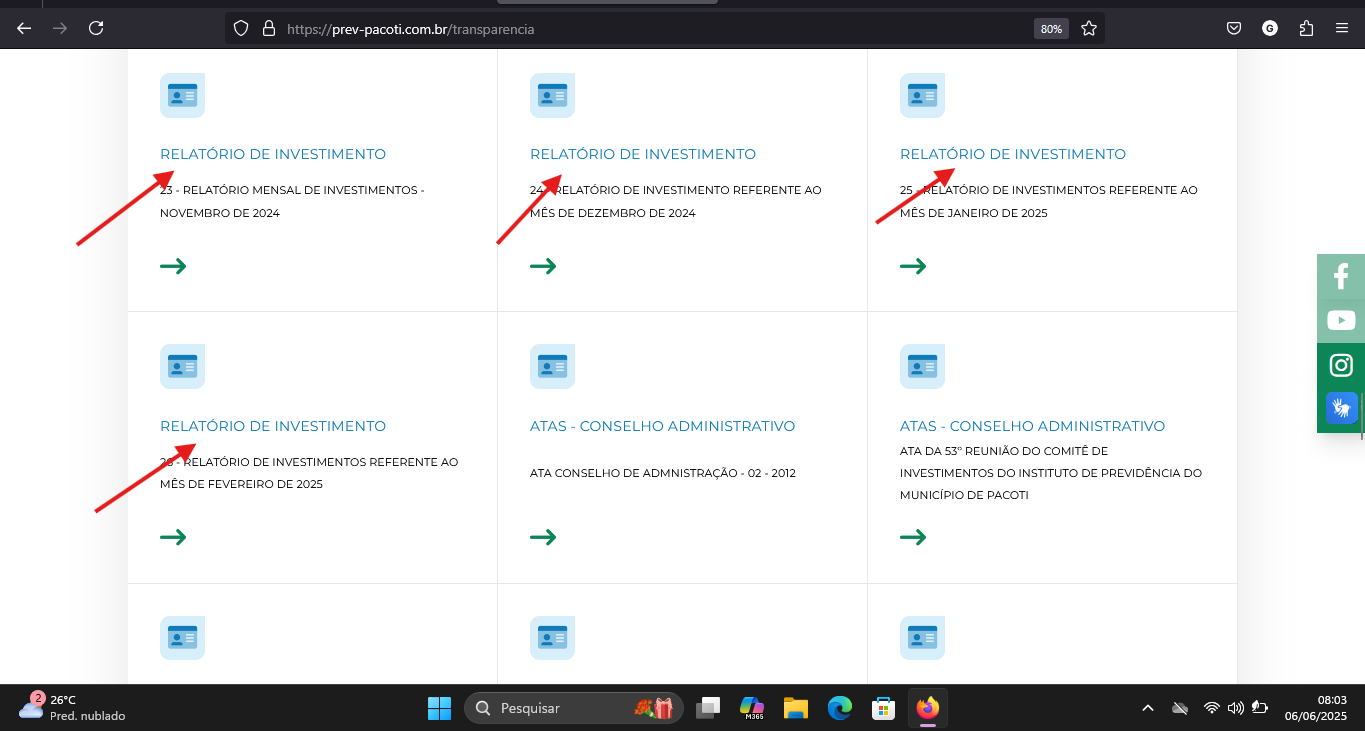Open Relatório de Investimento link for Dezembro 2024

[643, 154]
